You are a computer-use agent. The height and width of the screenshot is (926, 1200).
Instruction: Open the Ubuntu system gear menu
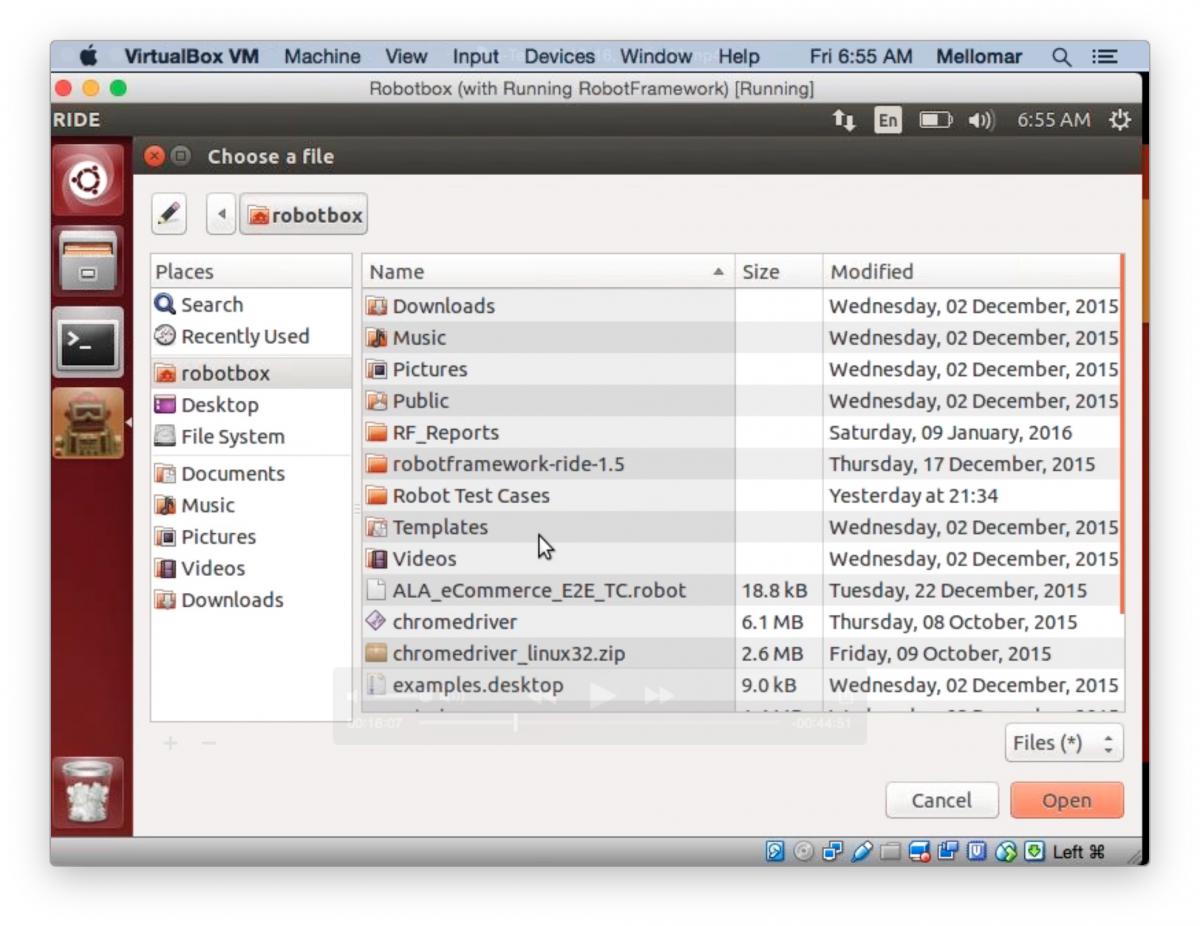click(x=1120, y=120)
